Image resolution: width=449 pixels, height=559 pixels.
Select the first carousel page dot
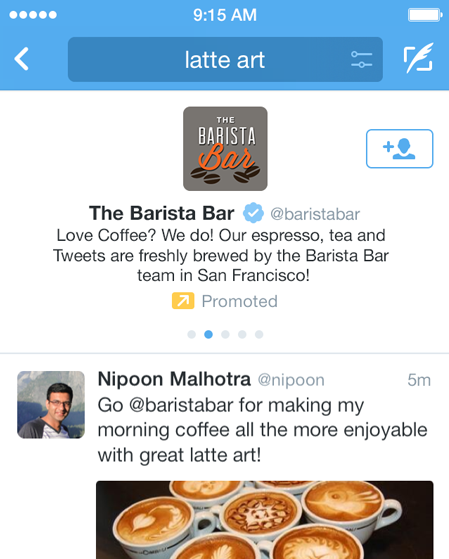(192, 334)
